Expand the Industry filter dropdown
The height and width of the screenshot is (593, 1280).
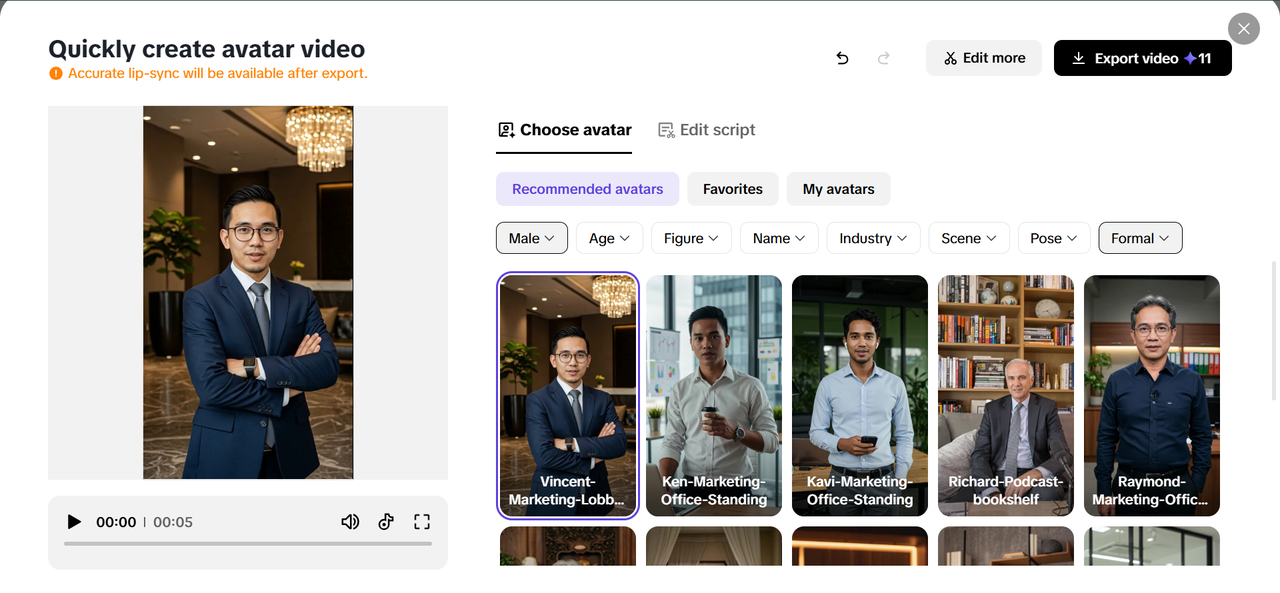click(873, 238)
